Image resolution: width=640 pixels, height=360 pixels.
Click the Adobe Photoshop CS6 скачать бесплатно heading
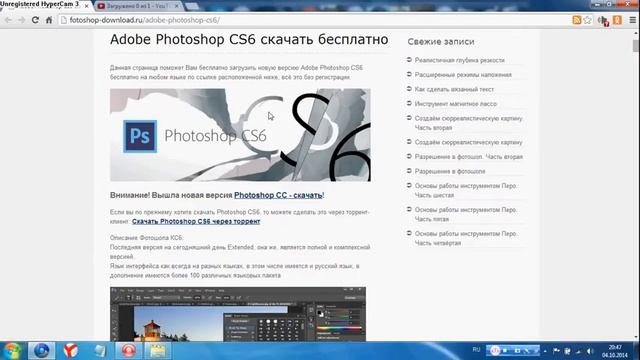pyautogui.click(x=249, y=39)
